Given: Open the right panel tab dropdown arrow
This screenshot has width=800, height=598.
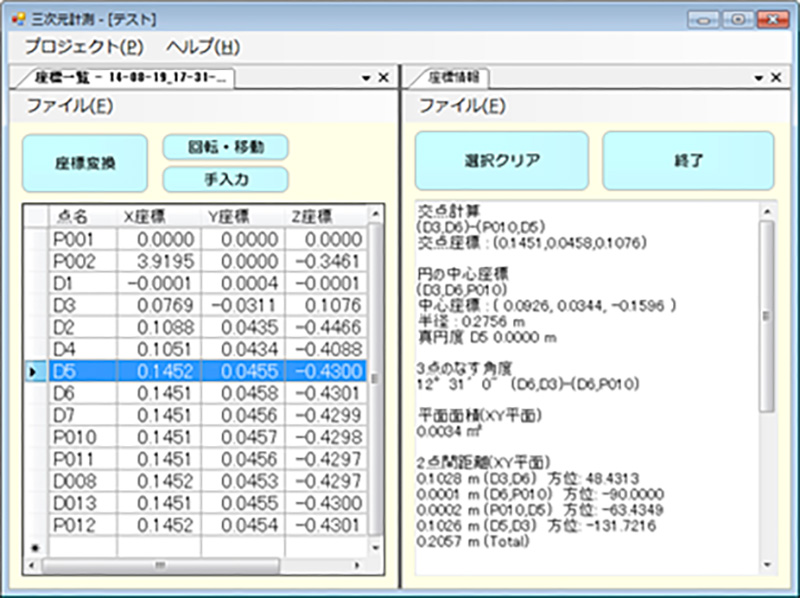Looking at the screenshot, I should [760, 77].
